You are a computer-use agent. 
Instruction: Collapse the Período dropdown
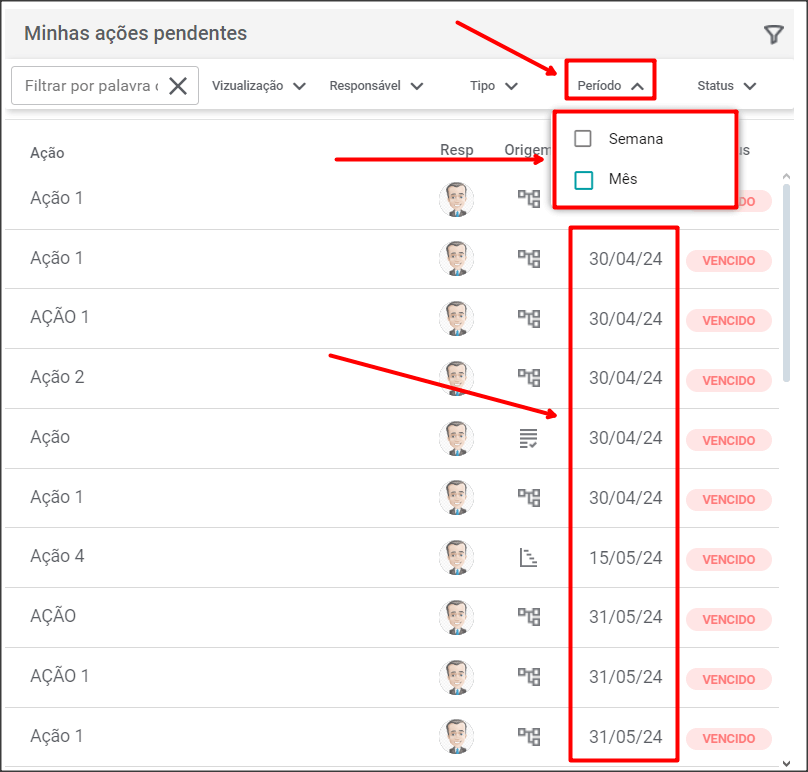click(x=611, y=86)
